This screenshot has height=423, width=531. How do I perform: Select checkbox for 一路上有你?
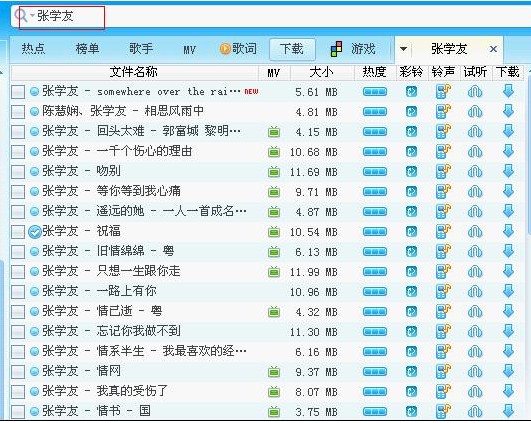pos(18,292)
